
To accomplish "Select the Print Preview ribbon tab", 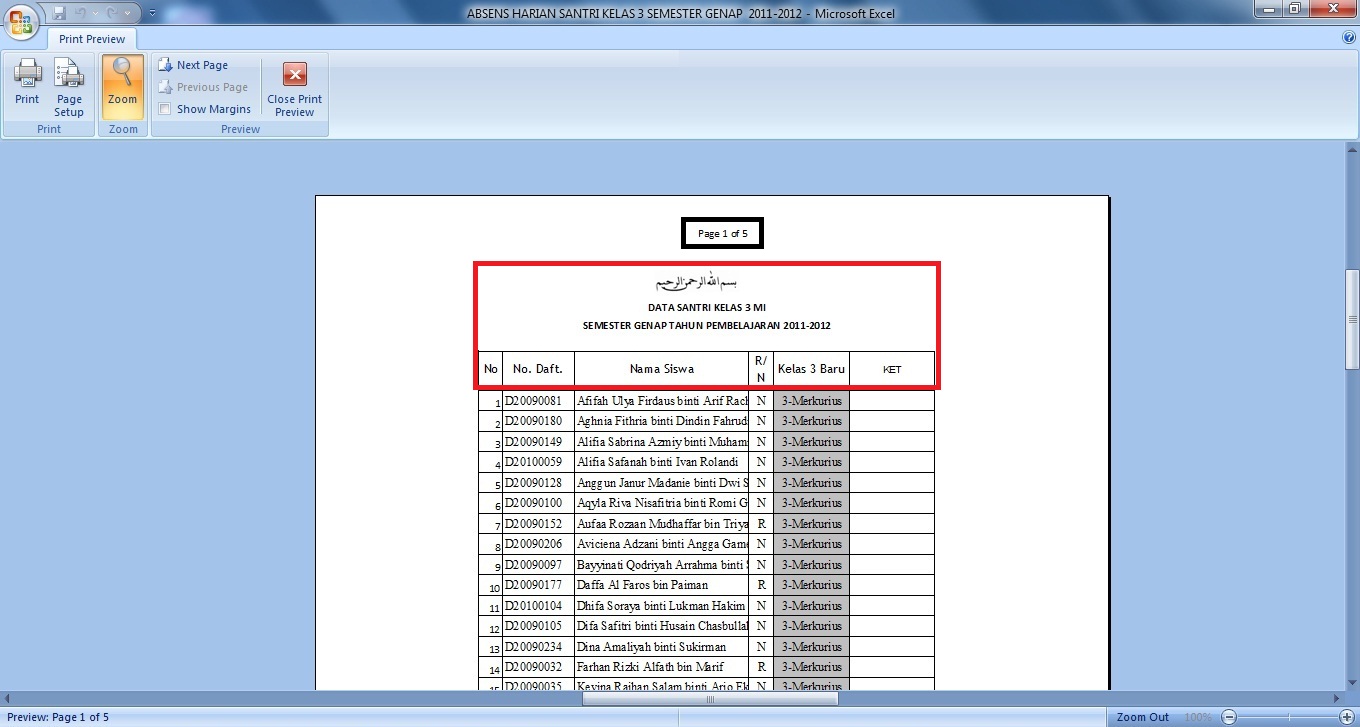I will (92, 39).
